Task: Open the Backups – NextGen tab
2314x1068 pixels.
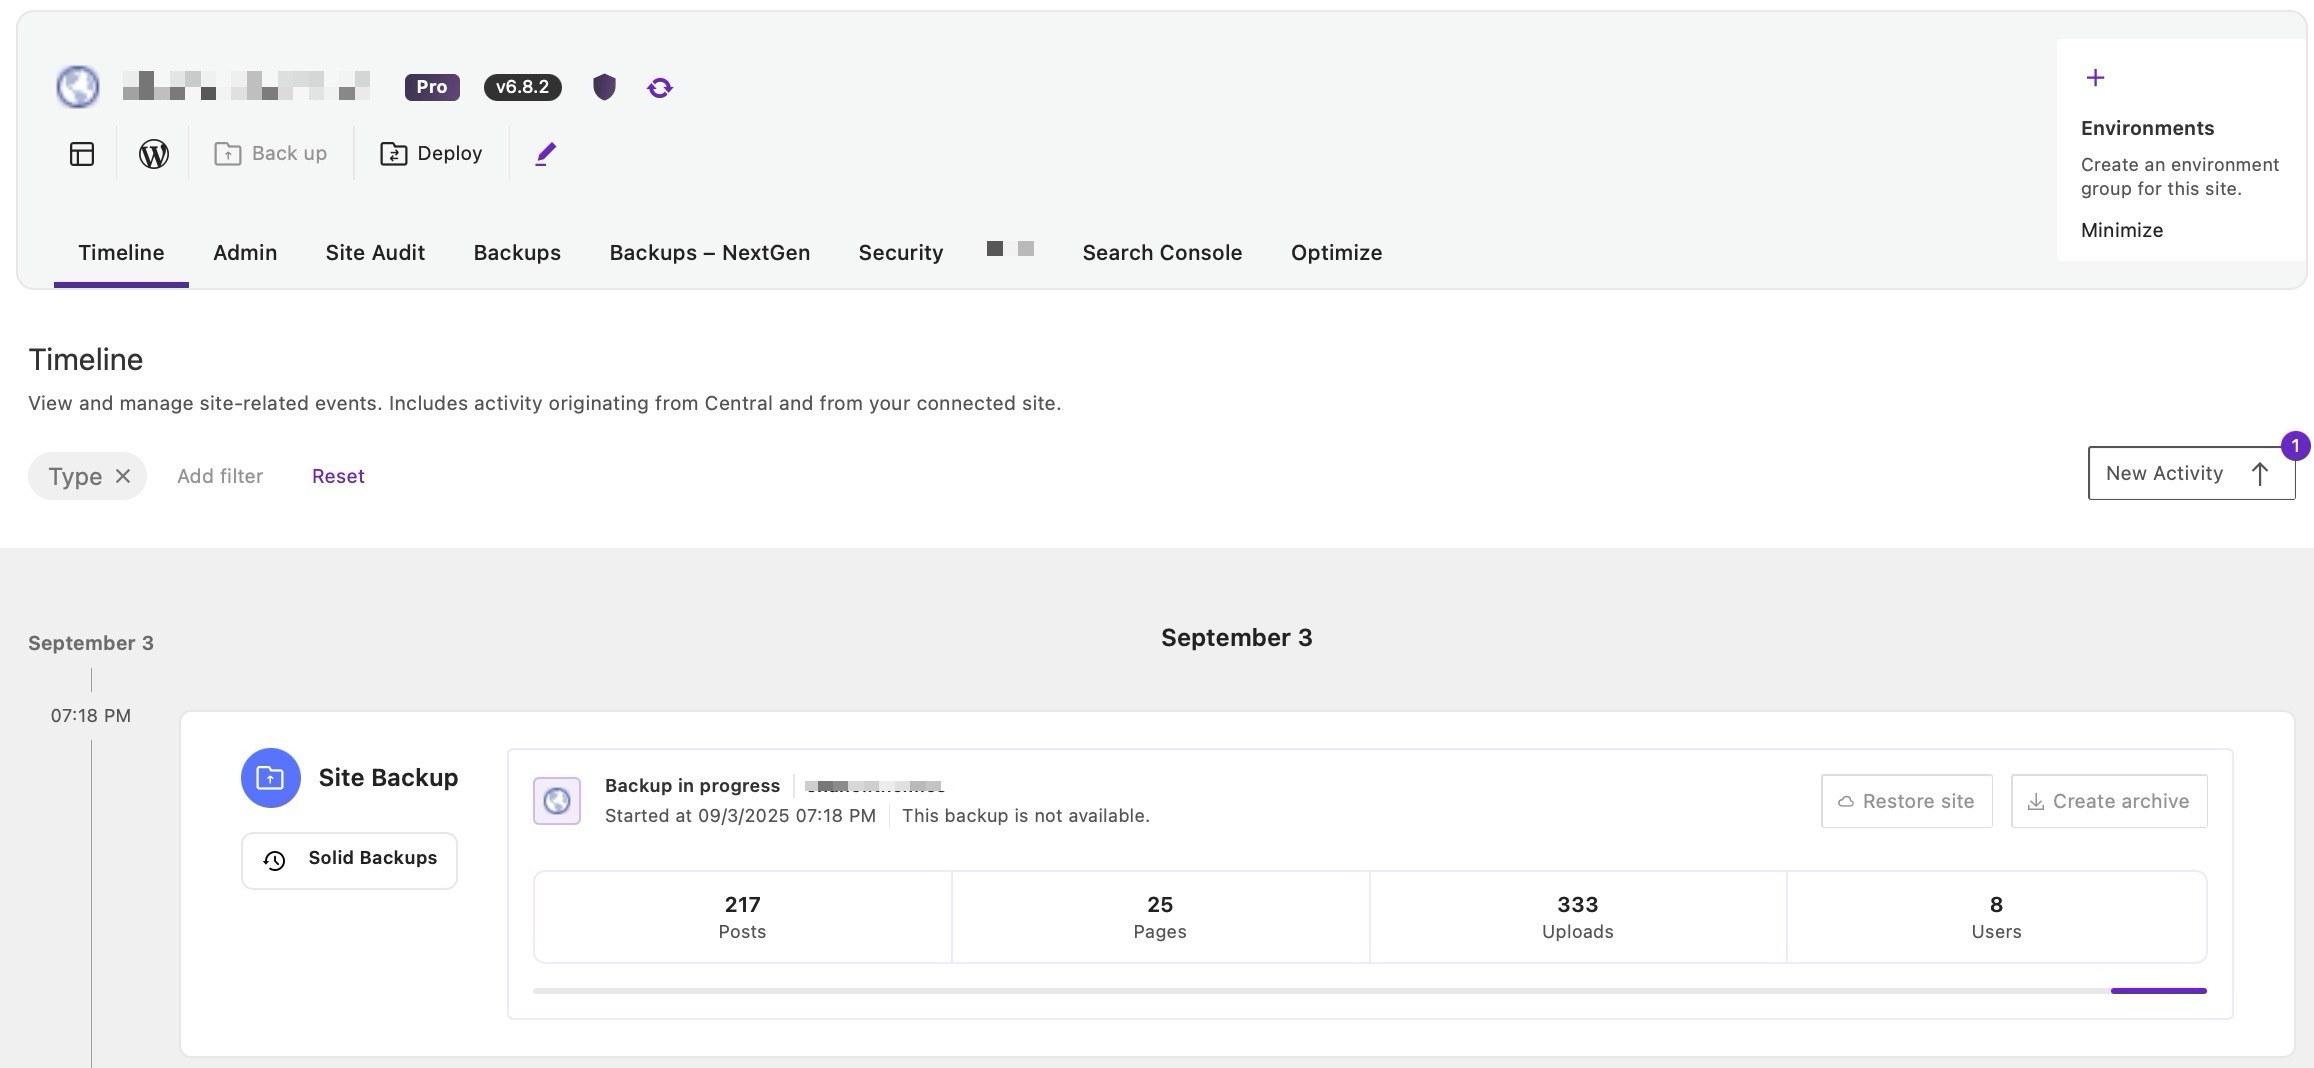Action: point(709,253)
